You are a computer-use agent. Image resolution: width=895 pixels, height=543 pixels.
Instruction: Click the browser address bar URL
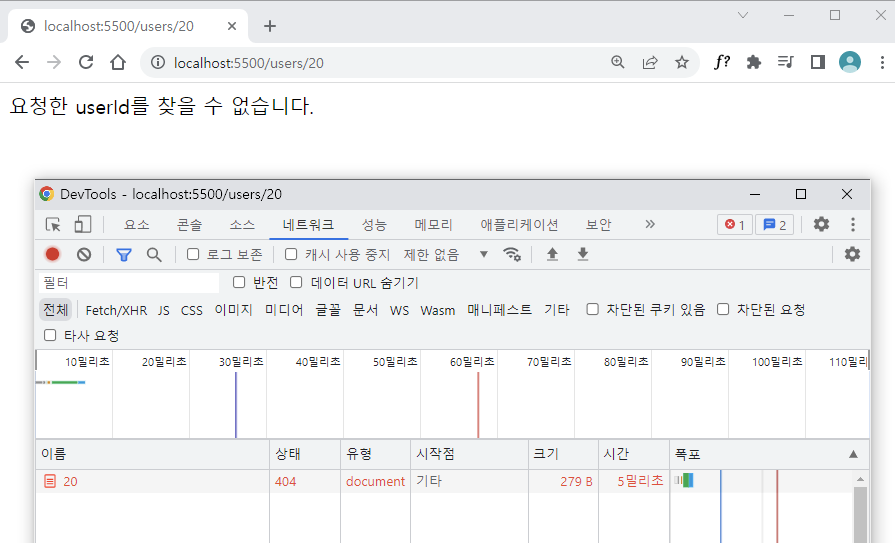249,63
